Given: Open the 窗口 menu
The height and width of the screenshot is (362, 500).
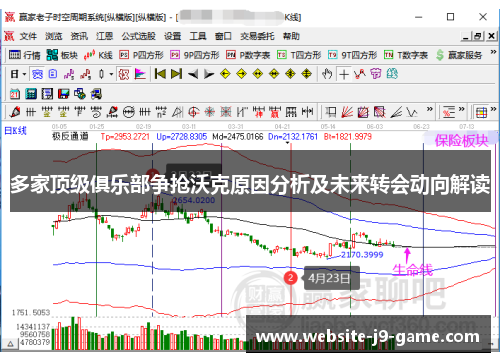Looking at the screenshot, I should tap(223, 36).
